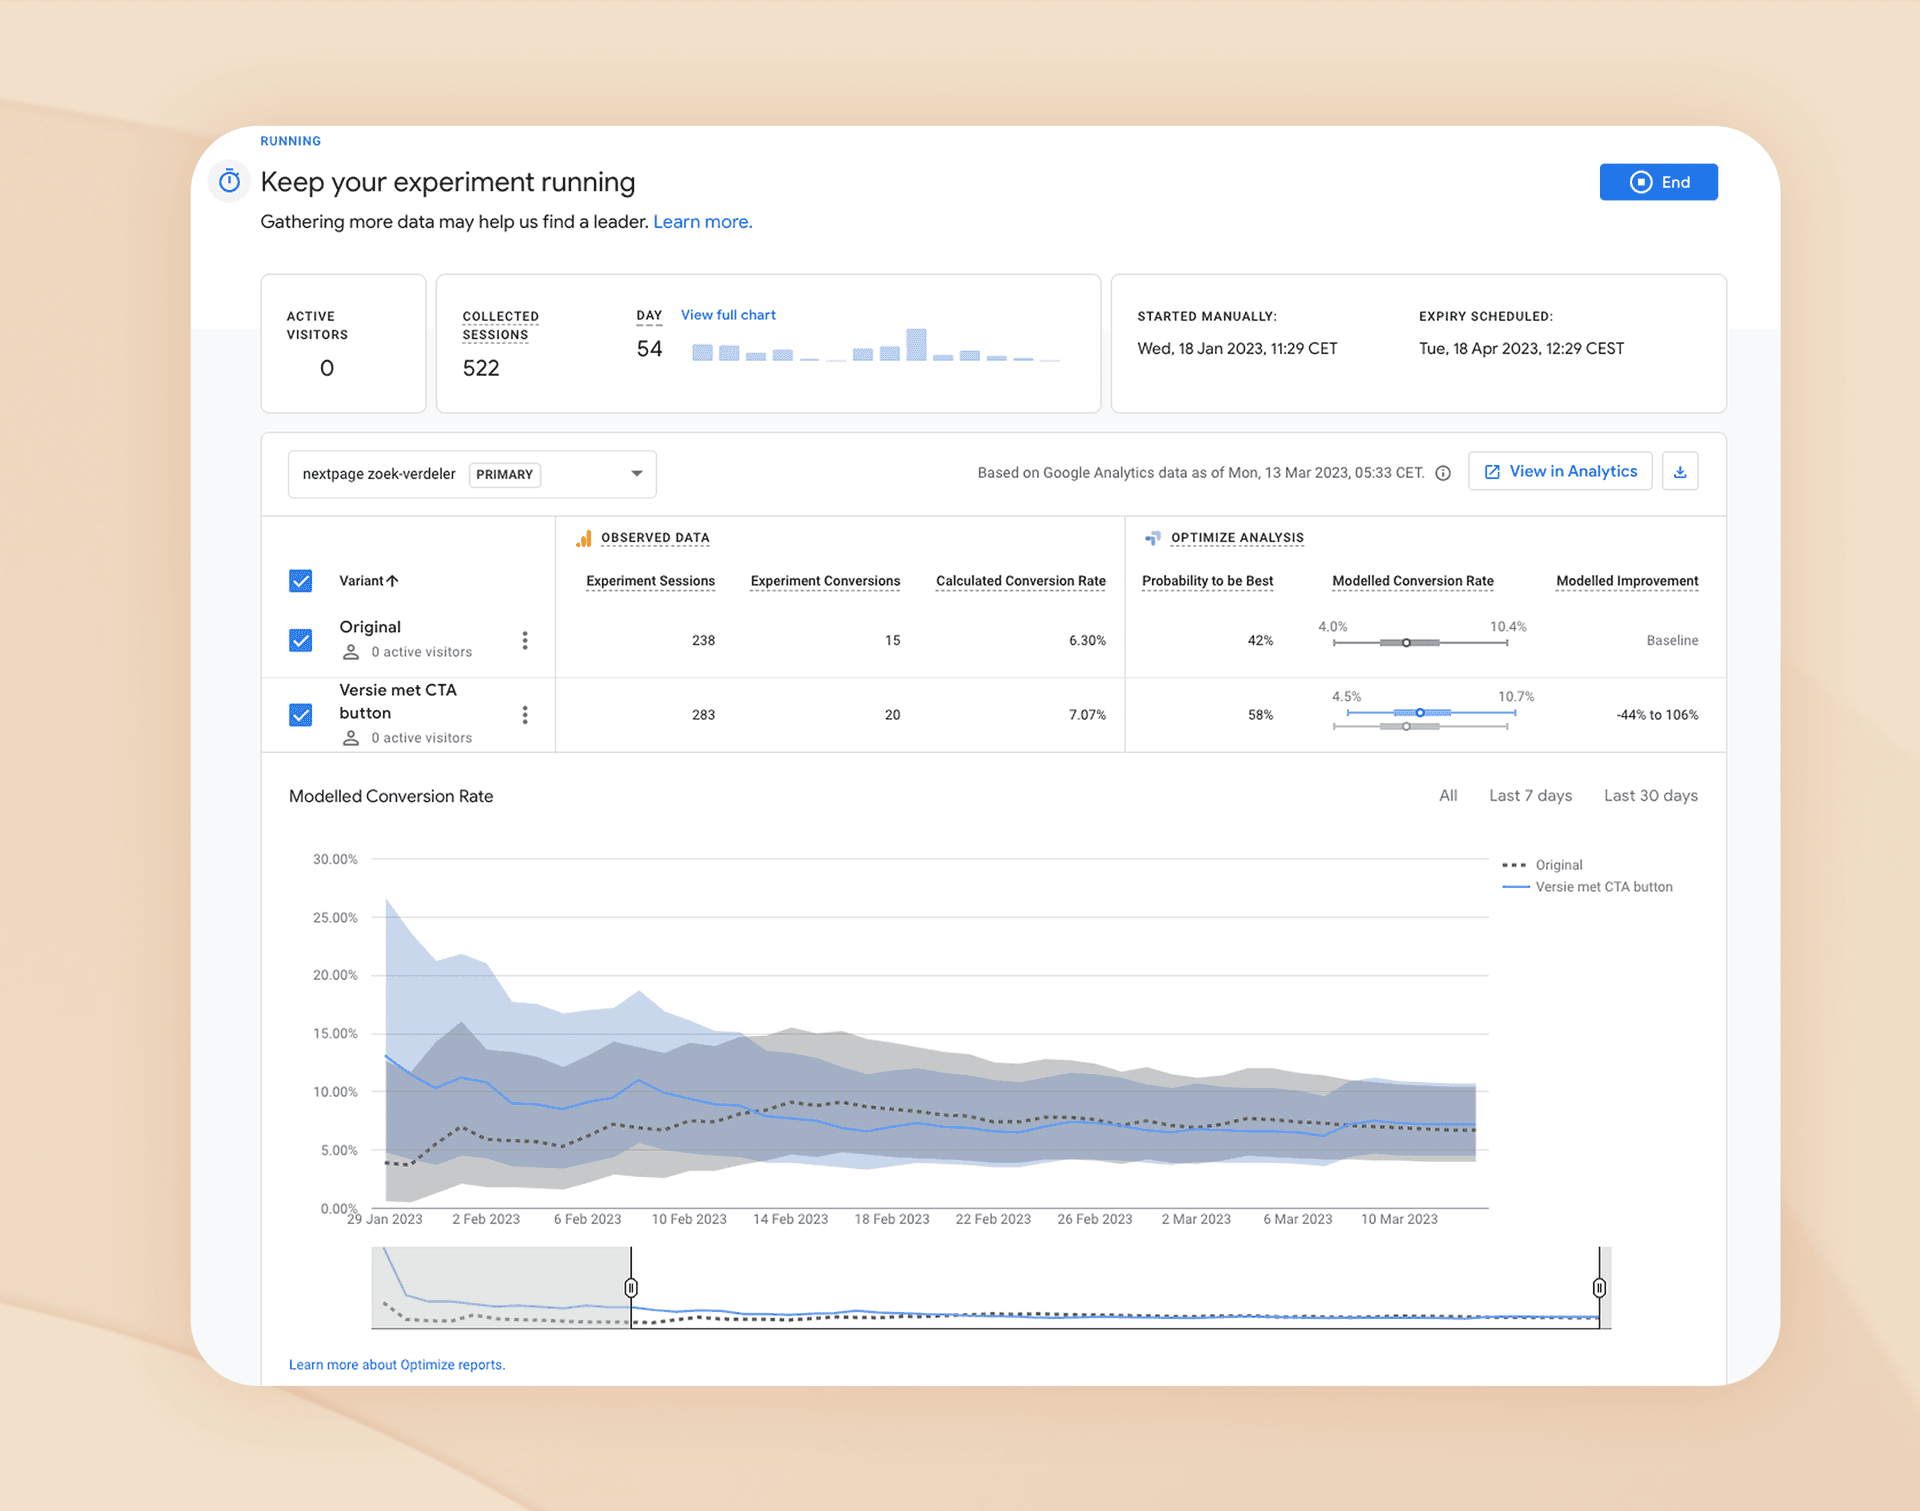
Task: Switch chart to Last 7 days
Action: (x=1530, y=796)
